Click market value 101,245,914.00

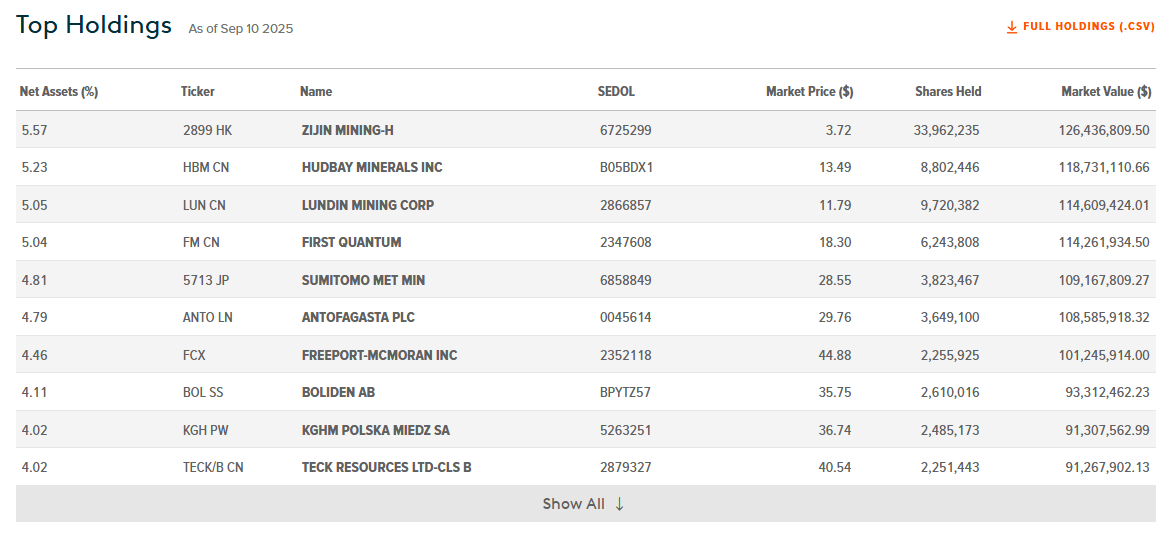(x=1104, y=355)
